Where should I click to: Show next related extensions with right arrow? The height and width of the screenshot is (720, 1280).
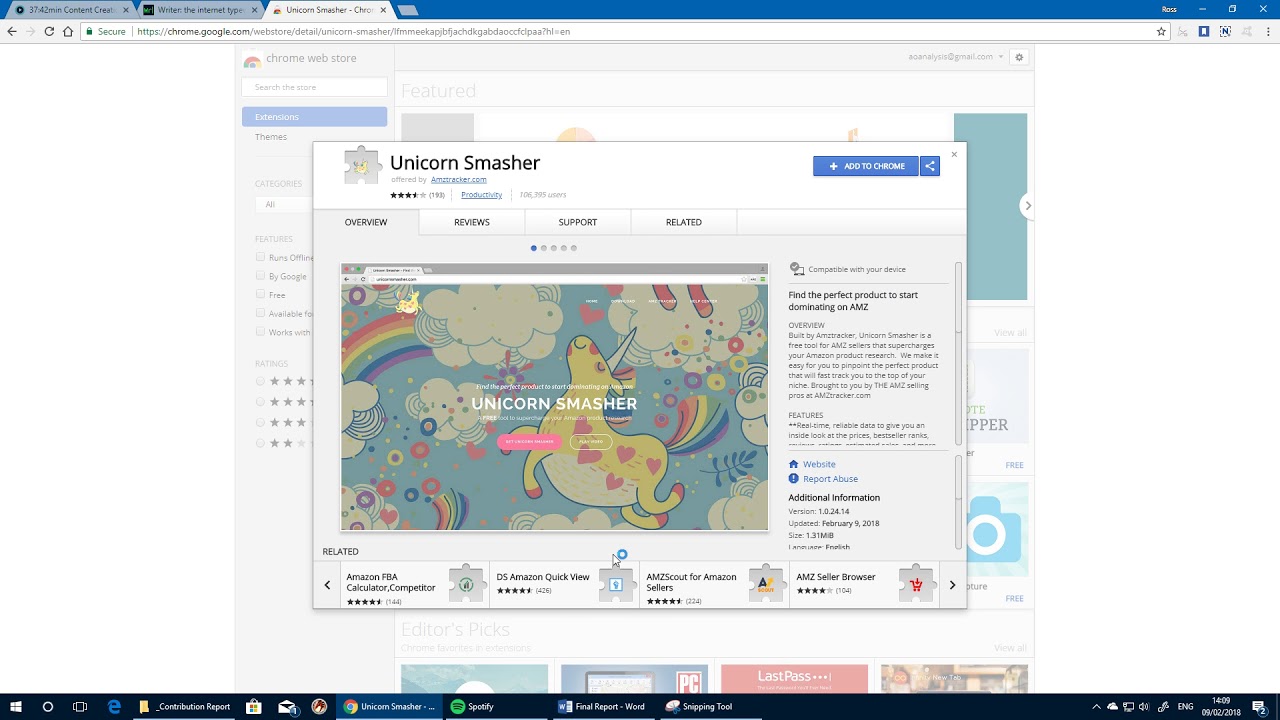click(x=952, y=585)
